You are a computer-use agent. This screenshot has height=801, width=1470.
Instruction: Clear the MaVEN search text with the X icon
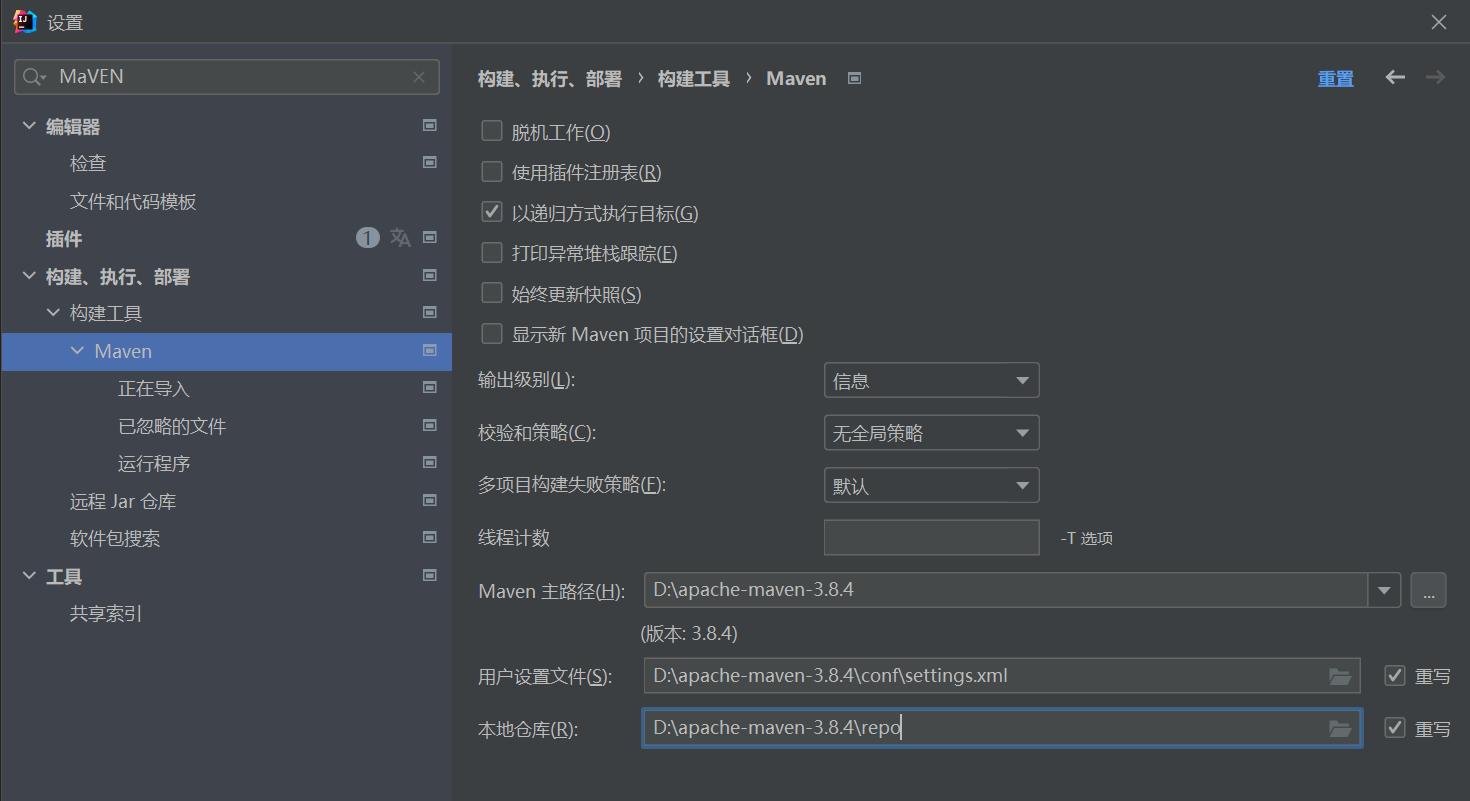[x=420, y=77]
